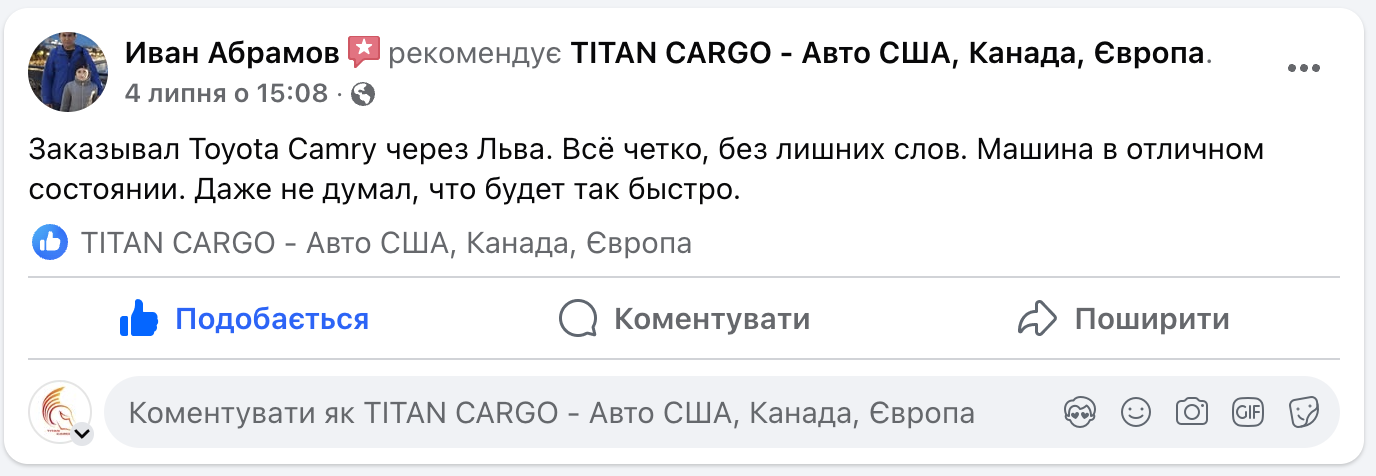Open the three-dots post options menu
This screenshot has width=1376, height=476.
pyautogui.click(x=1304, y=69)
